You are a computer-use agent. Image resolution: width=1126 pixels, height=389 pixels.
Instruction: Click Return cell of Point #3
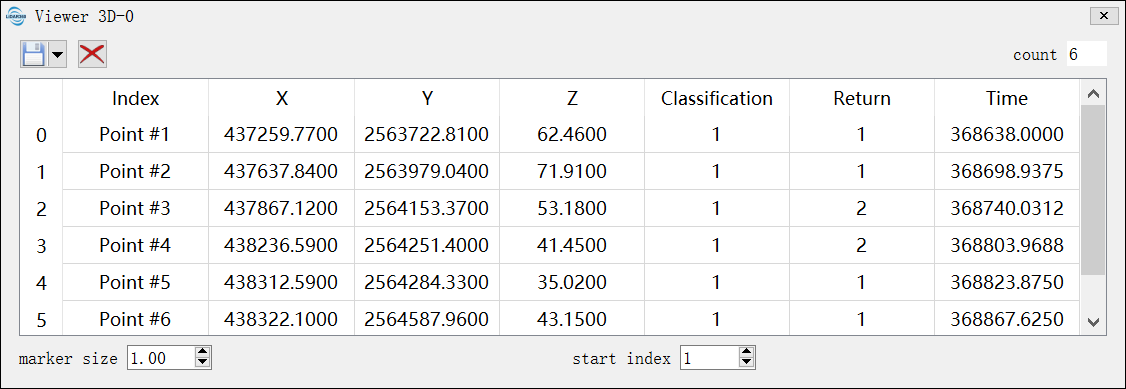(862, 209)
